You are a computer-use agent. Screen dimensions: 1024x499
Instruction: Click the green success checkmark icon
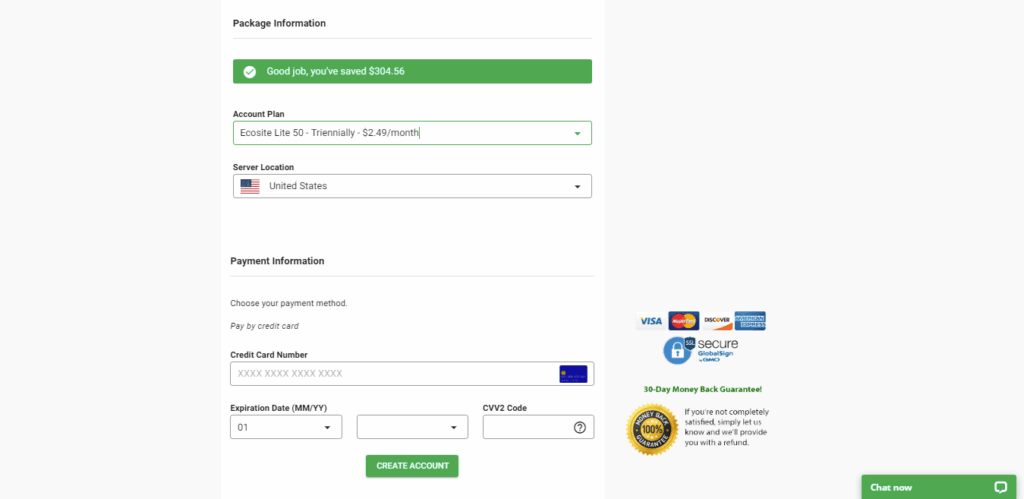pyautogui.click(x=250, y=72)
